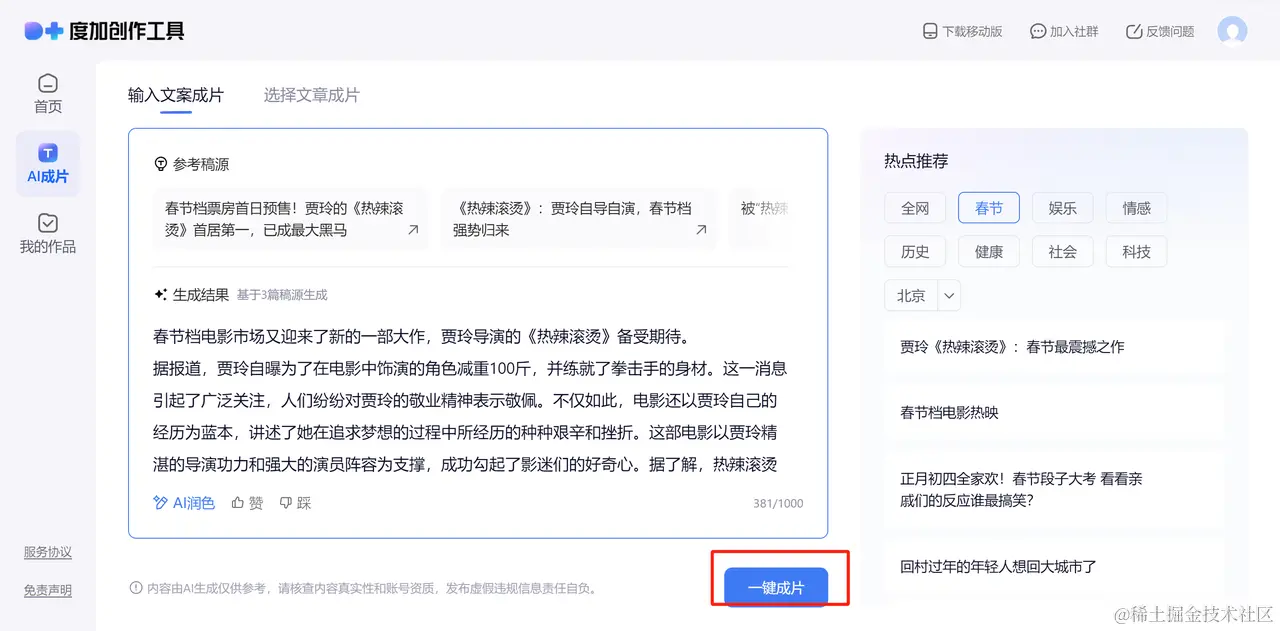Image resolution: width=1280 pixels, height=631 pixels.
Task: Click the 度加创作工具 logo
Action: [x=104, y=31]
